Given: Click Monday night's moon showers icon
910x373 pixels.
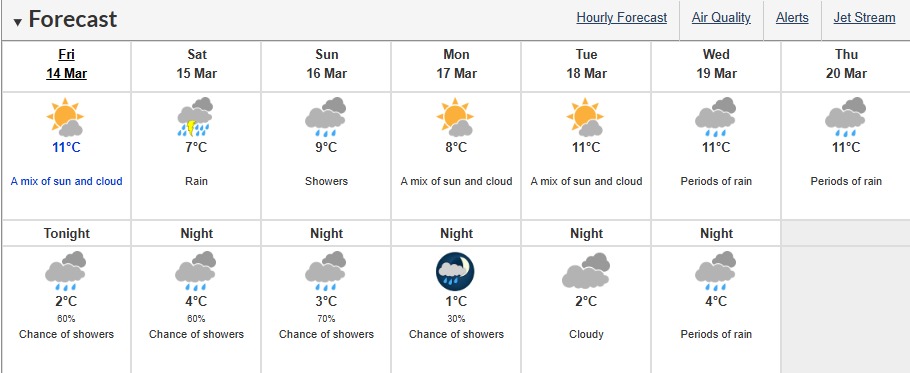Looking at the screenshot, I should [x=456, y=271].
